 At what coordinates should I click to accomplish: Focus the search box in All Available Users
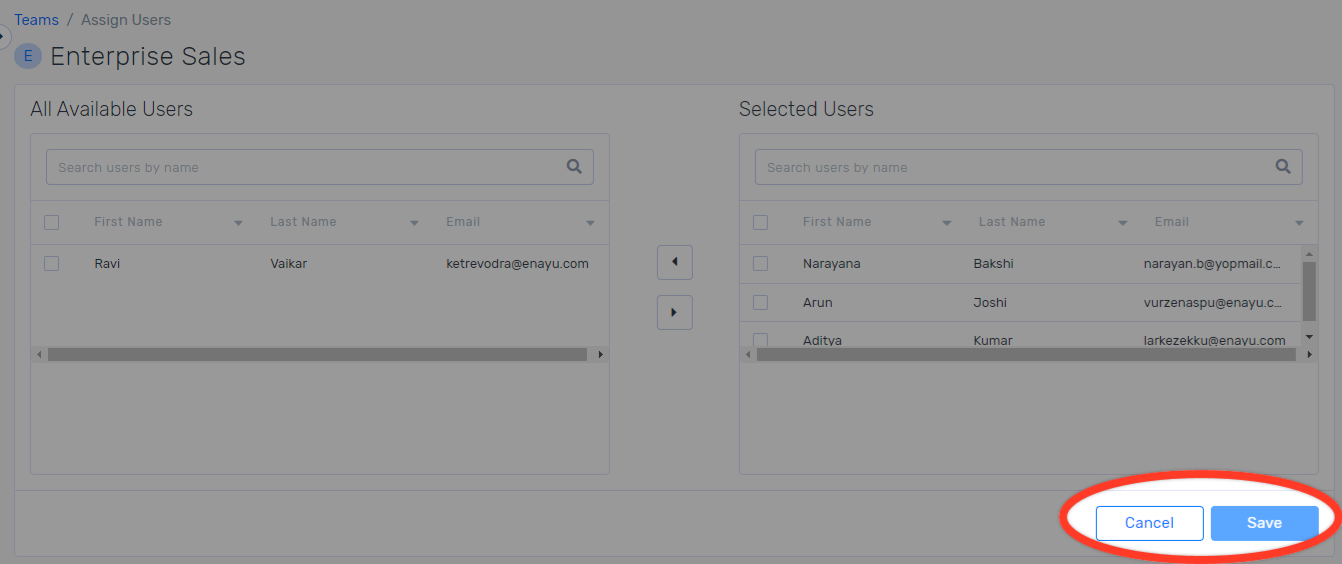point(320,167)
